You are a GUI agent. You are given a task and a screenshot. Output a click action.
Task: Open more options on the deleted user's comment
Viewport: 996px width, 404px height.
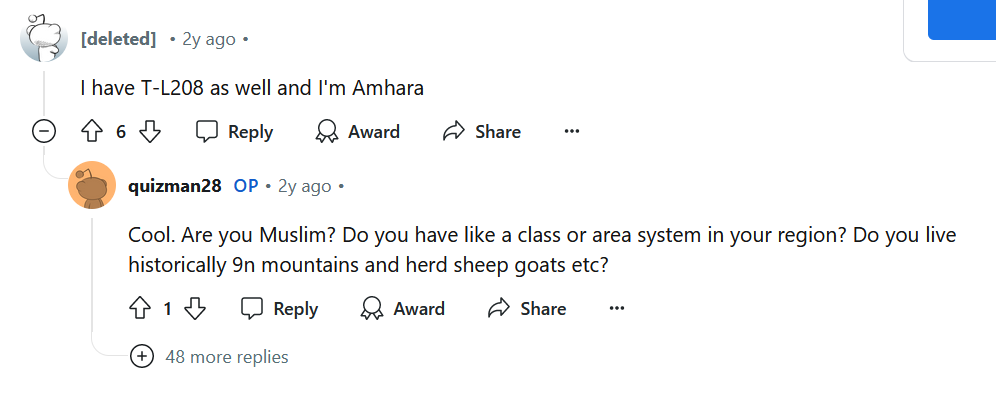[x=572, y=131]
